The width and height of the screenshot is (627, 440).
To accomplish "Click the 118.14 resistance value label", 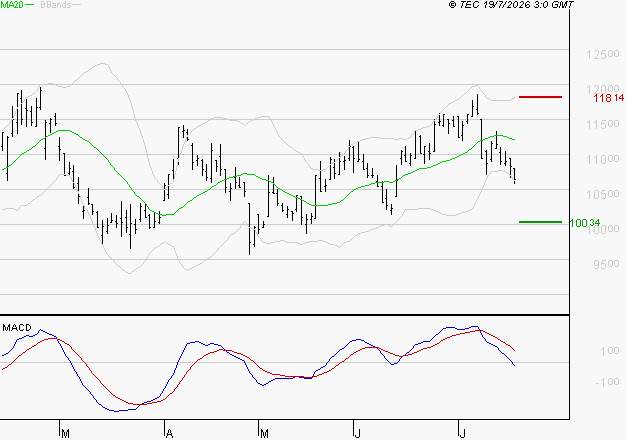I will pyautogui.click(x=609, y=98).
